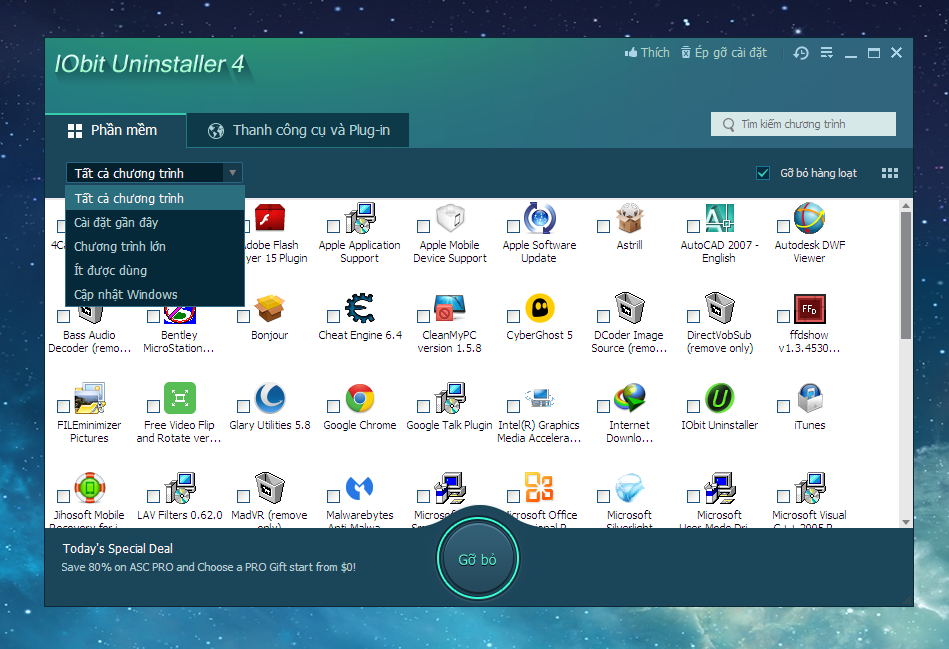Select the Autodesk DWF Viewer icon
Image resolution: width=949 pixels, height=649 pixels.
(x=810, y=218)
